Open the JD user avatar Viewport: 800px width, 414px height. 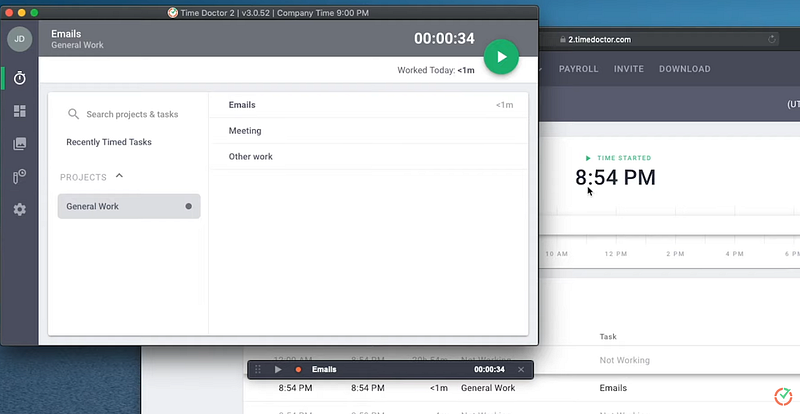(x=19, y=39)
